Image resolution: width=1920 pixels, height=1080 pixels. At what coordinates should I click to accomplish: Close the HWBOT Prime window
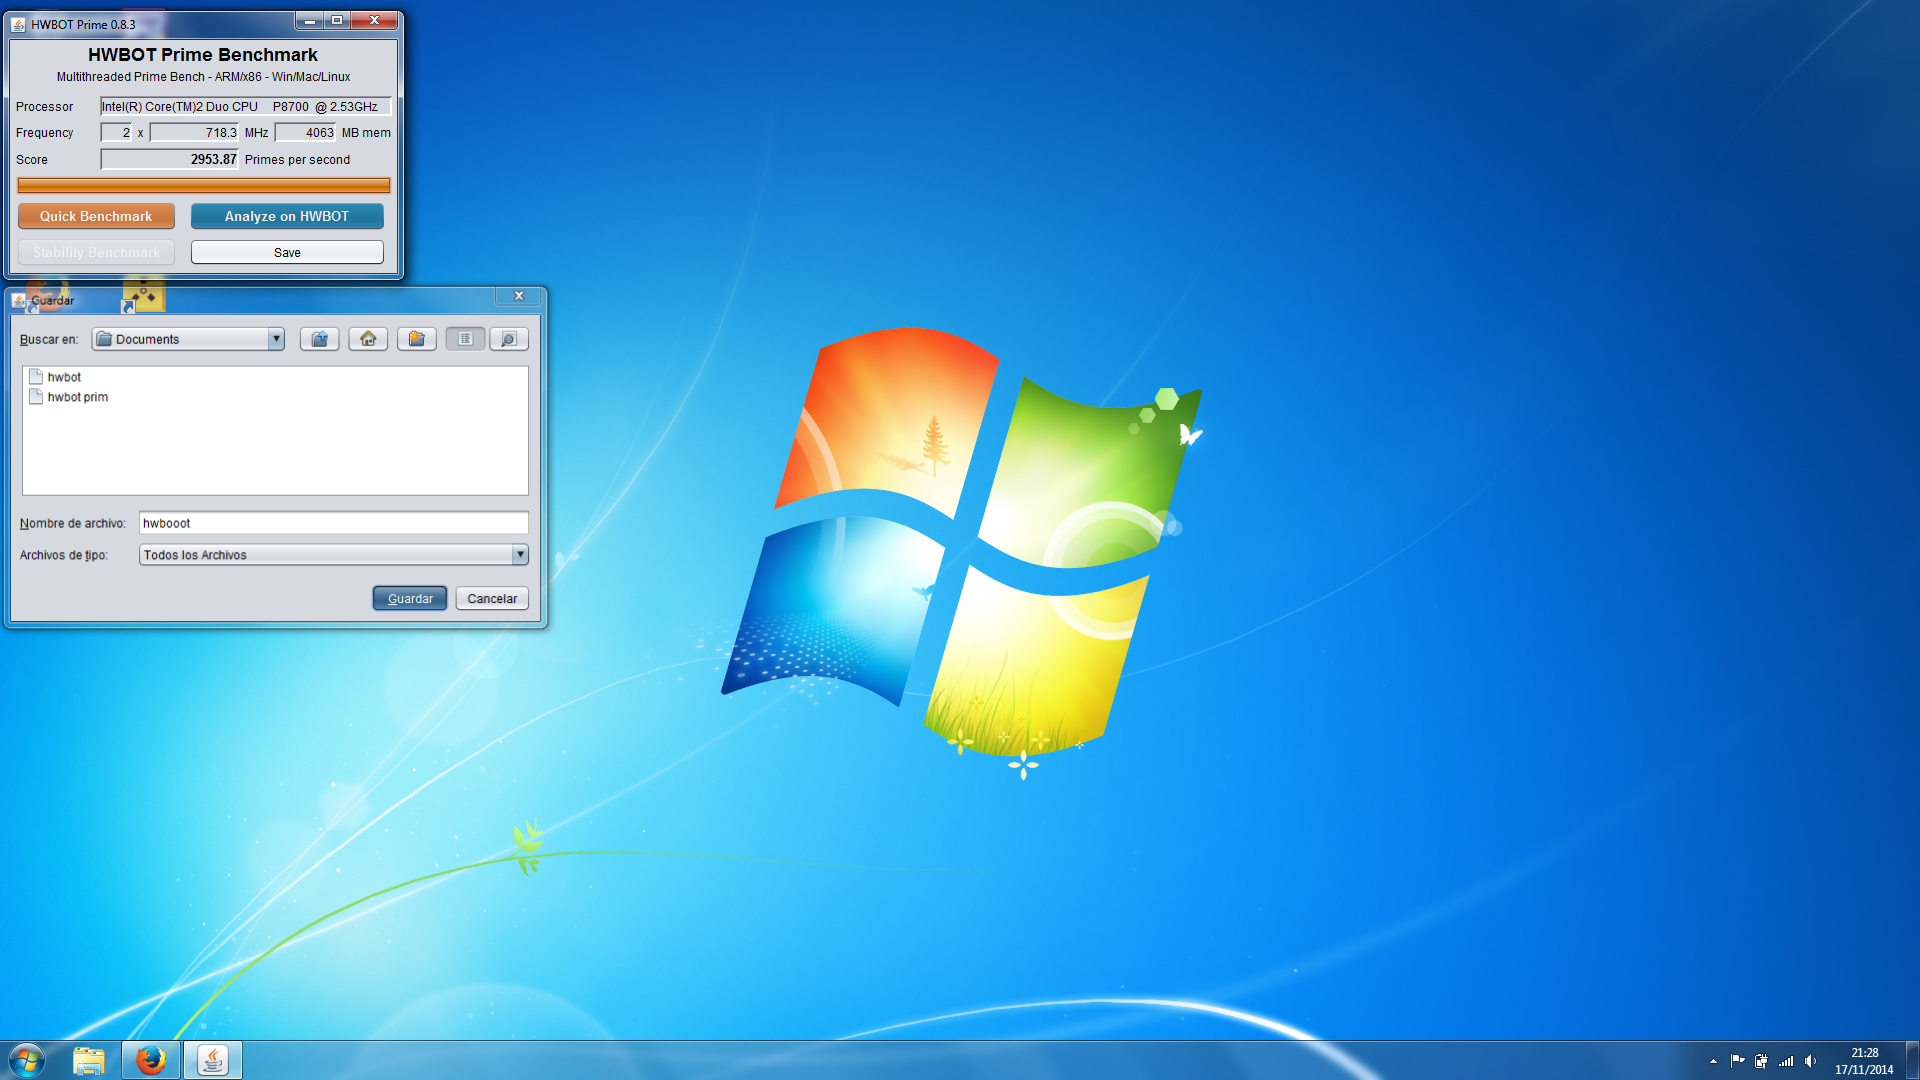[375, 20]
